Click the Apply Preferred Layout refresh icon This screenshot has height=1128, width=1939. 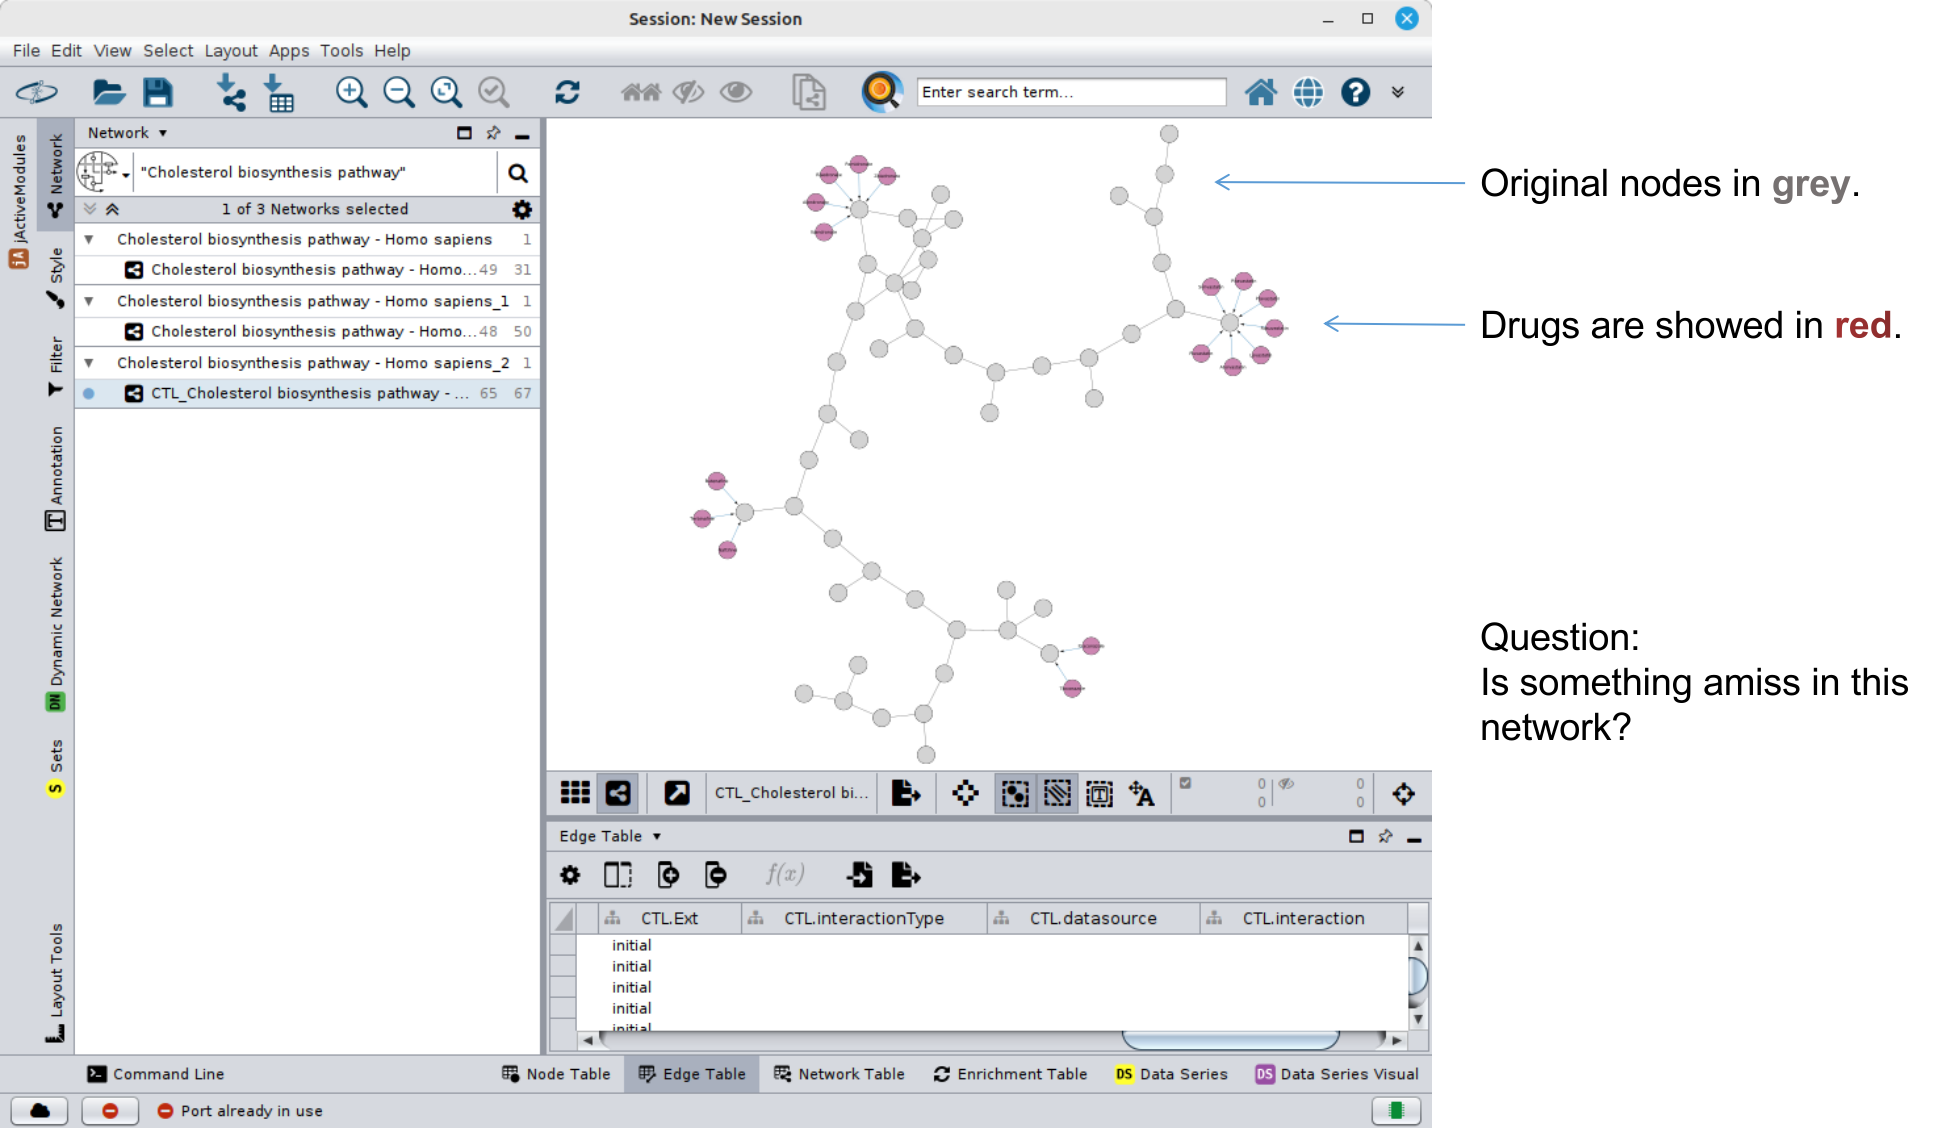pyautogui.click(x=567, y=92)
